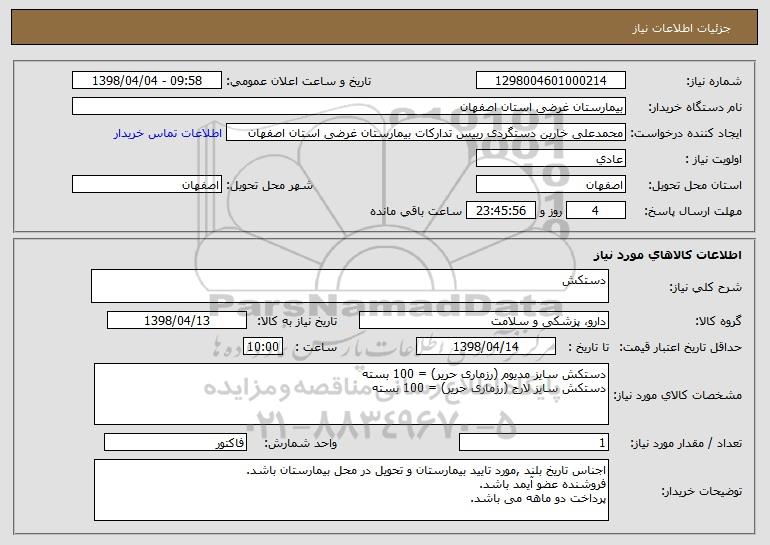Click the label واحد شمارش

[x=301, y=444]
